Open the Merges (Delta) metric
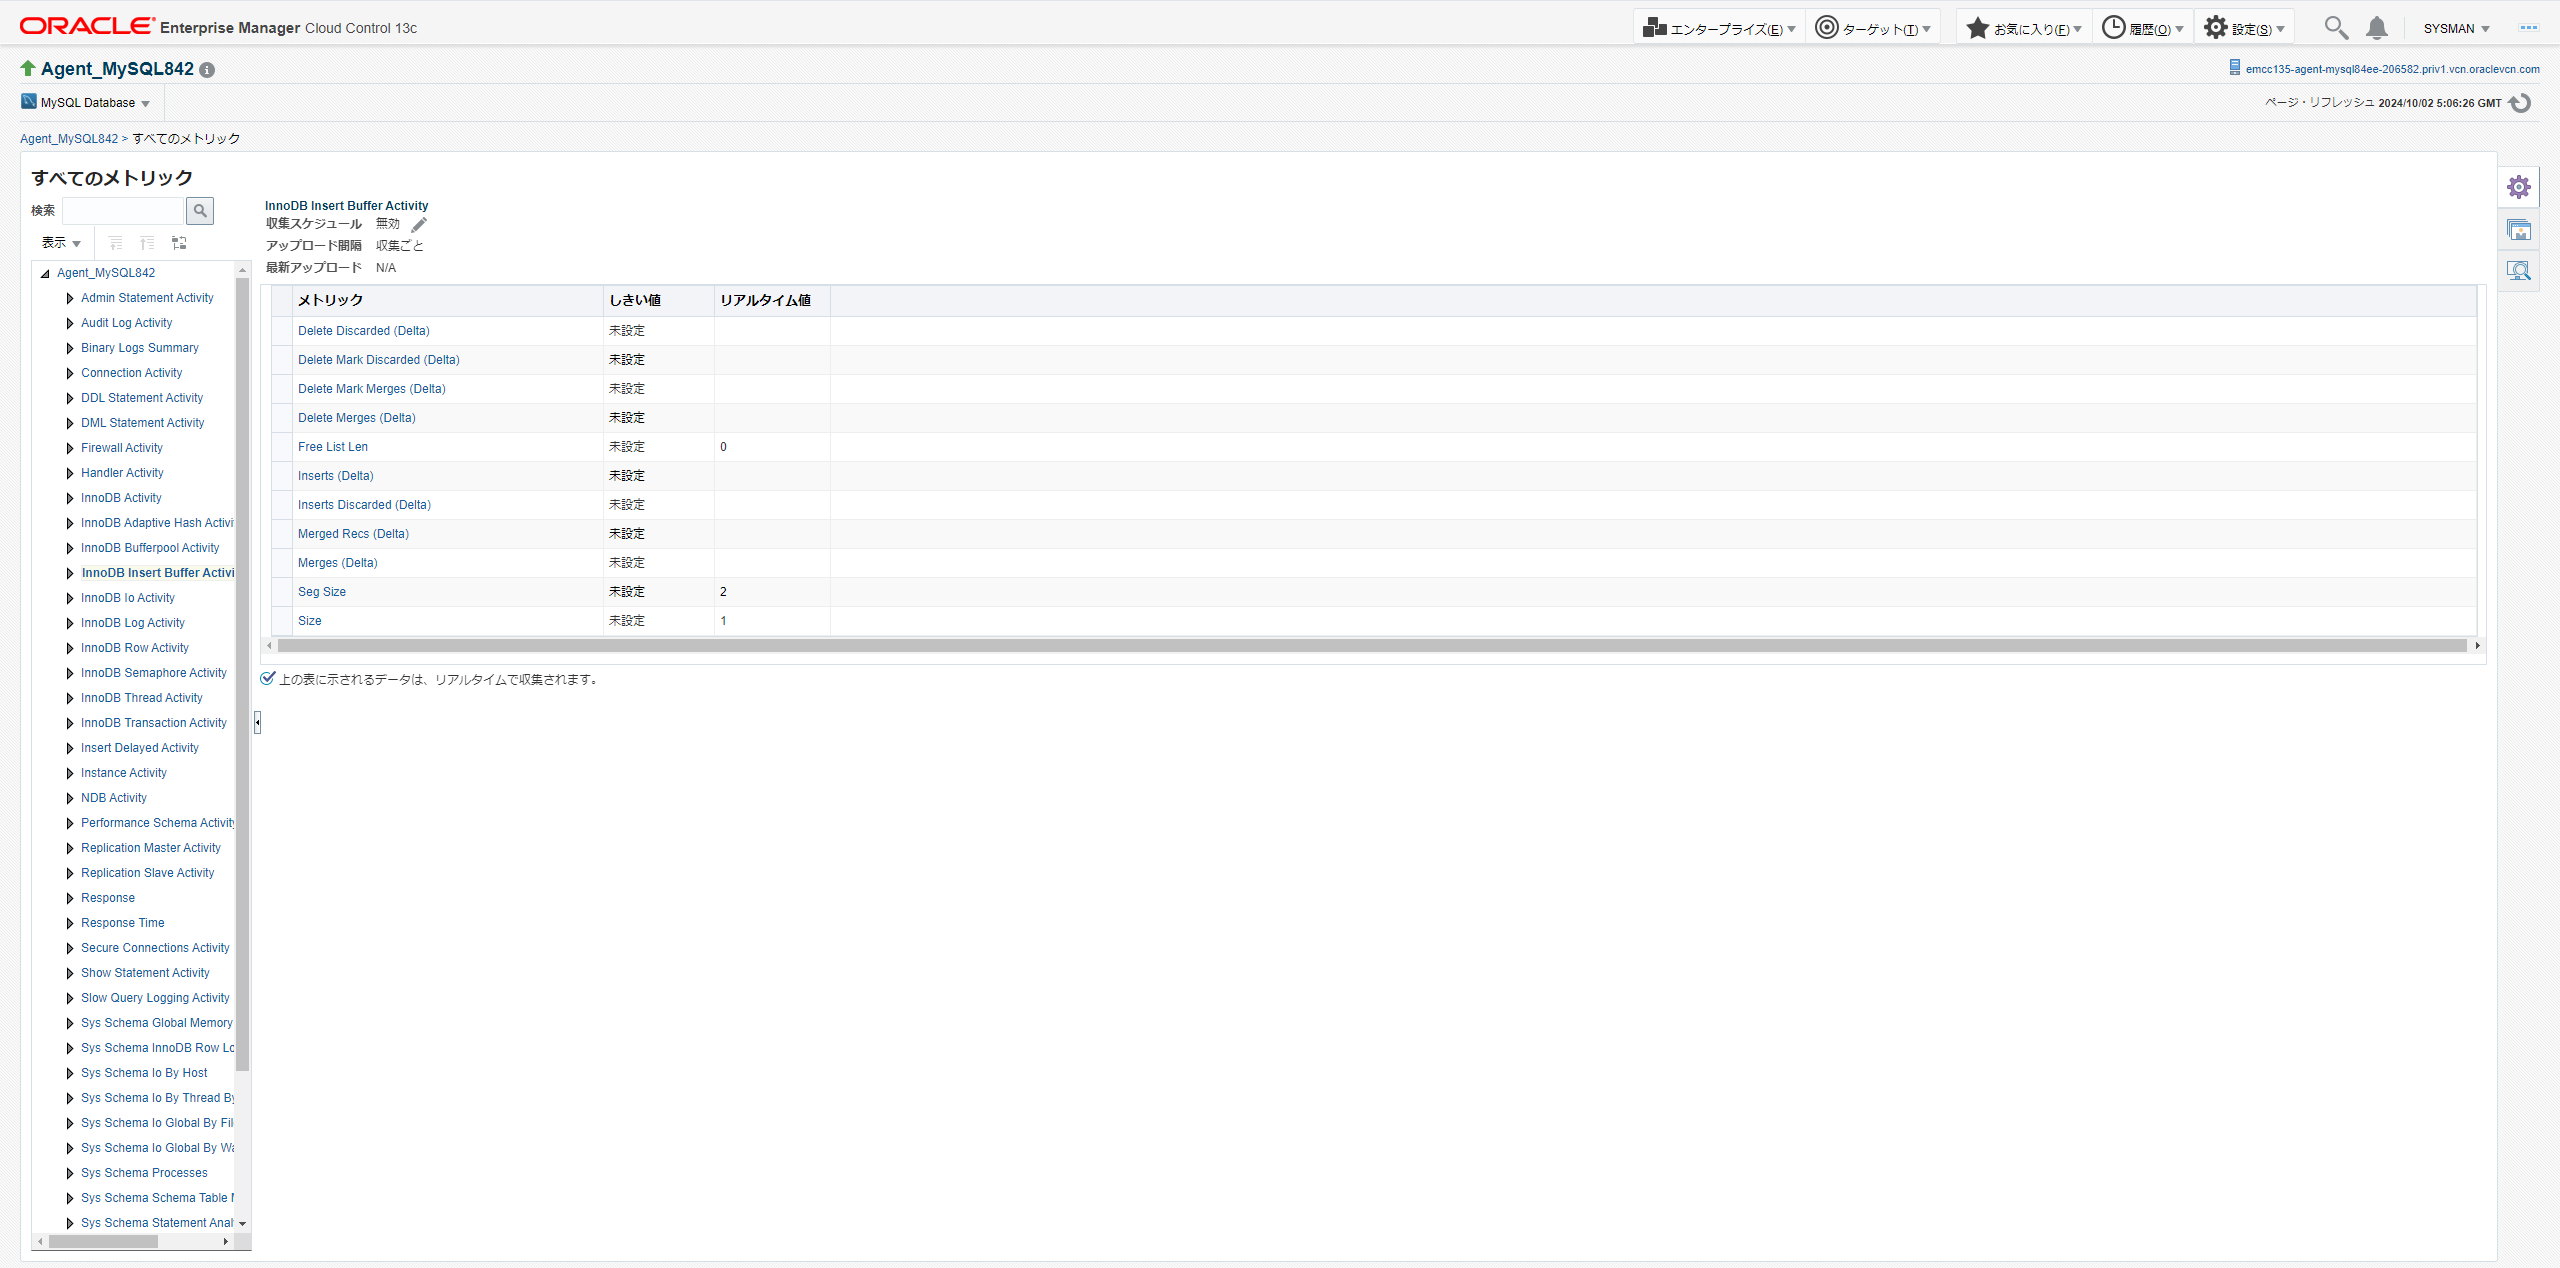This screenshot has width=2560, height=1268. pos(337,563)
